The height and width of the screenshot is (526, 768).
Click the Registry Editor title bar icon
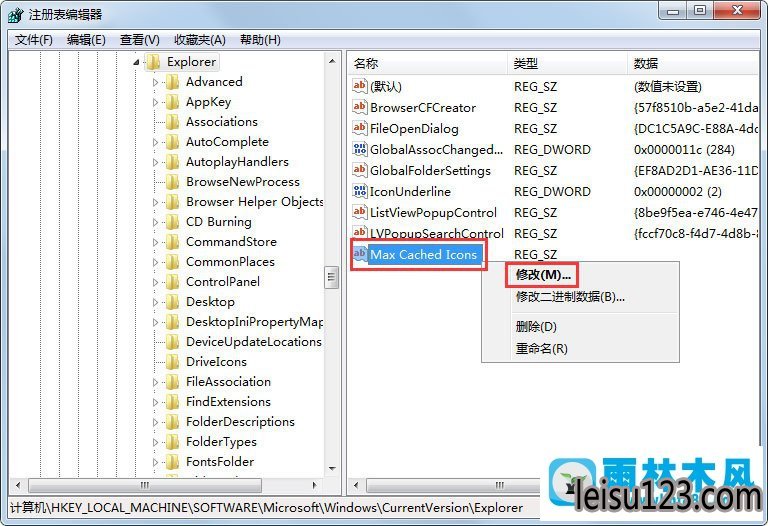pyautogui.click(x=15, y=15)
